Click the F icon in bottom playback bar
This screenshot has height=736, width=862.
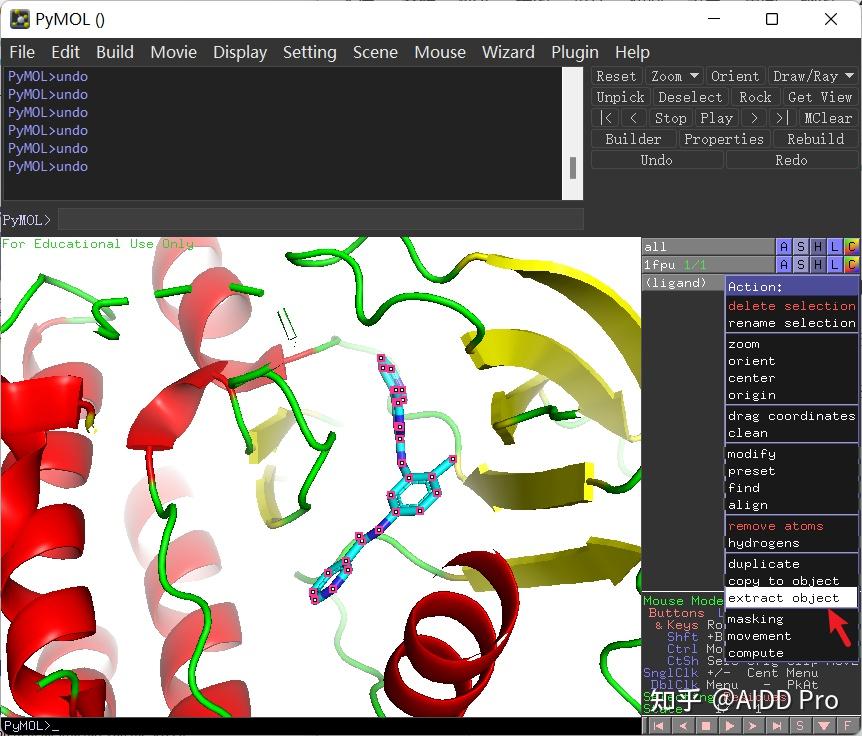[x=847, y=726]
